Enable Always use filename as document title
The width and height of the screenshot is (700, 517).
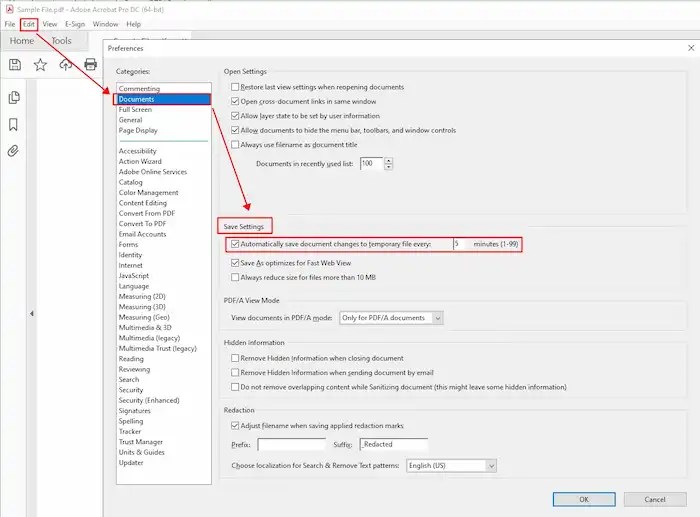[x=235, y=145]
